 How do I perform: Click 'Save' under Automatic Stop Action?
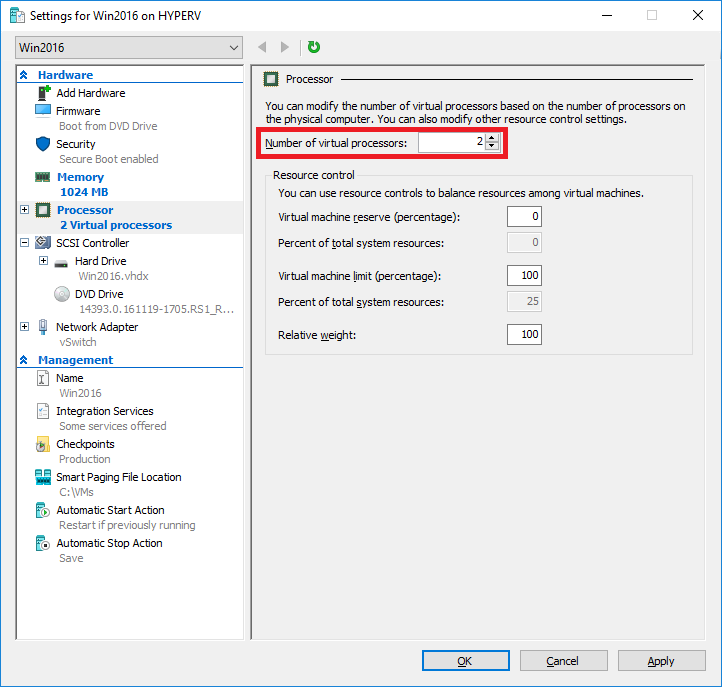tap(71, 559)
